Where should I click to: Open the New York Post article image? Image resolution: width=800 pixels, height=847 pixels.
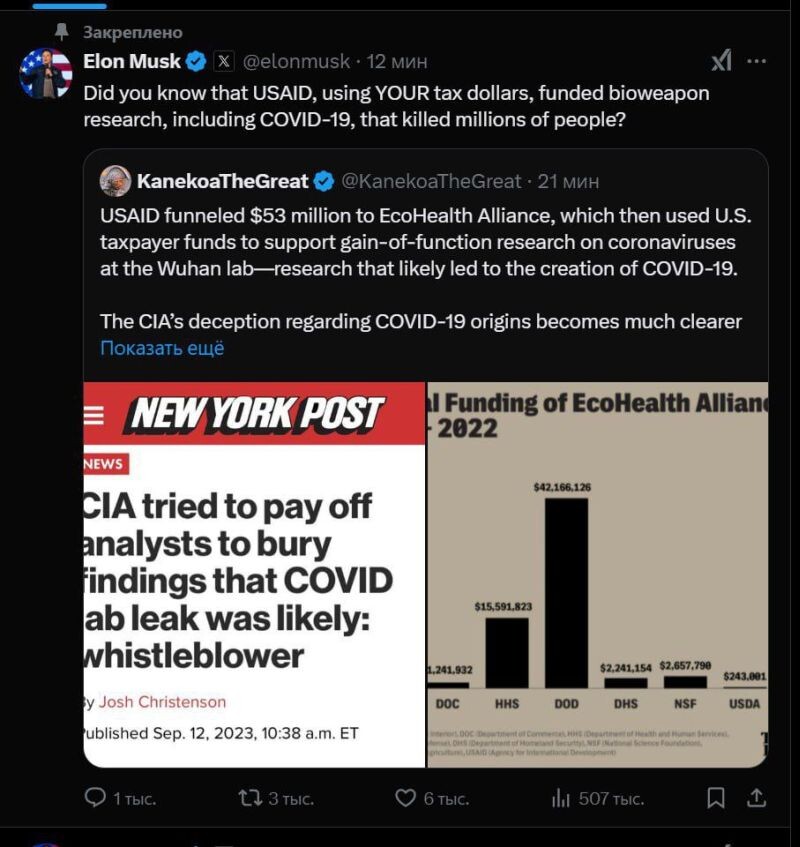(254, 575)
